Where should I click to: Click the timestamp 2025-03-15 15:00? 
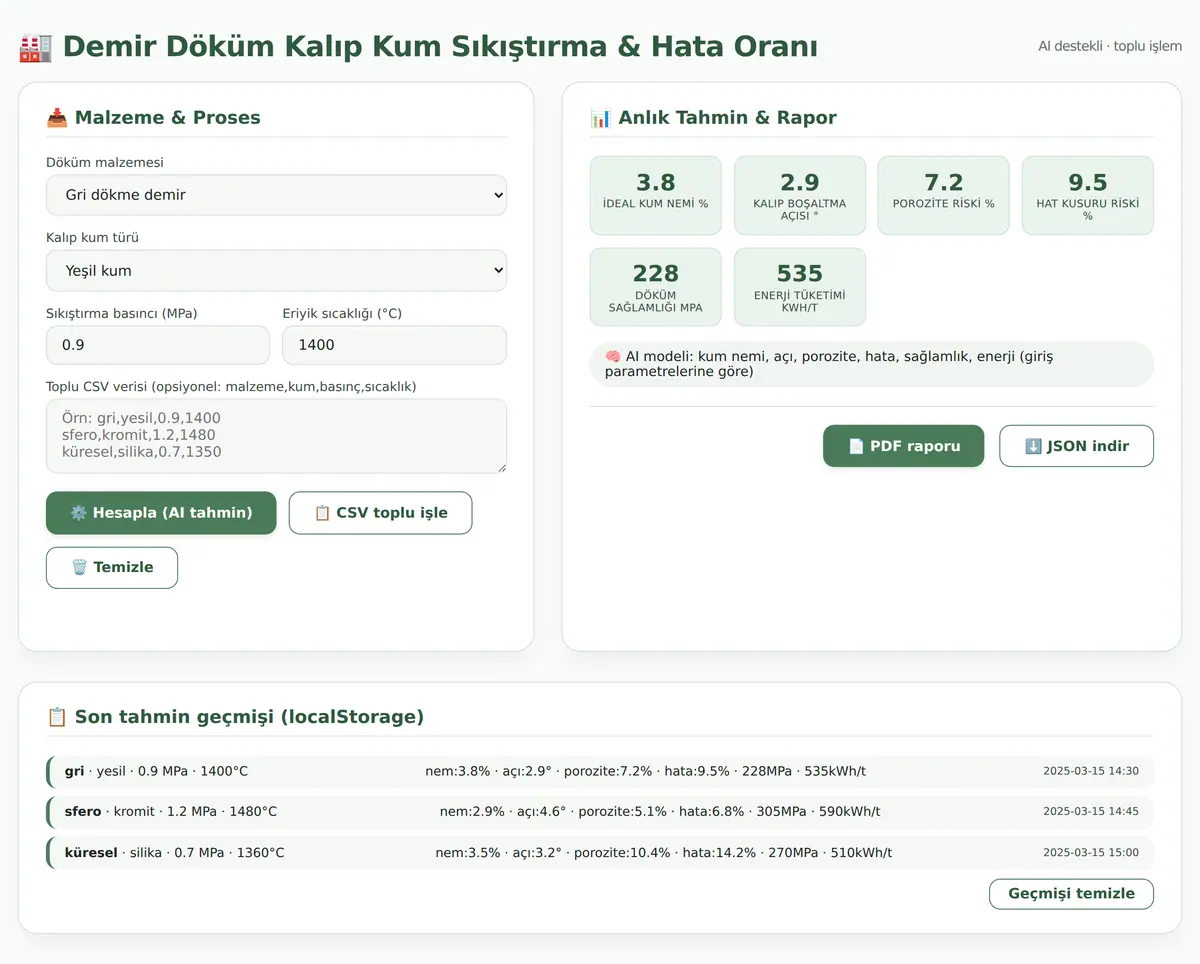coord(1091,853)
